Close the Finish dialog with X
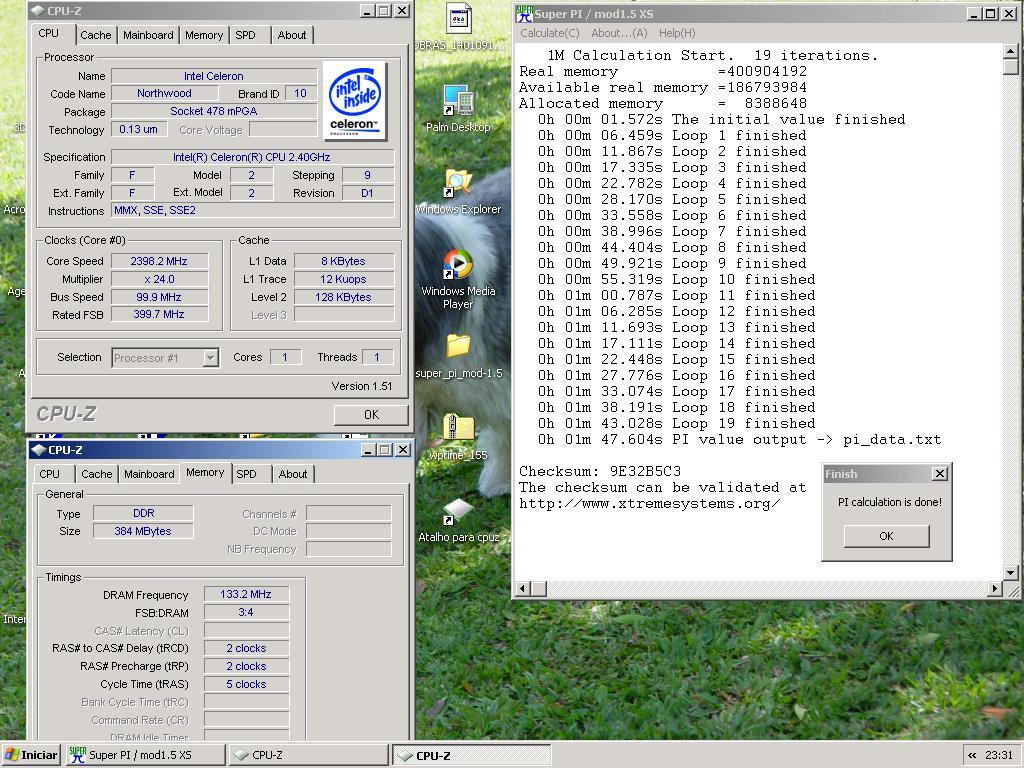This screenshot has height=768, width=1024. tap(940, 473)
